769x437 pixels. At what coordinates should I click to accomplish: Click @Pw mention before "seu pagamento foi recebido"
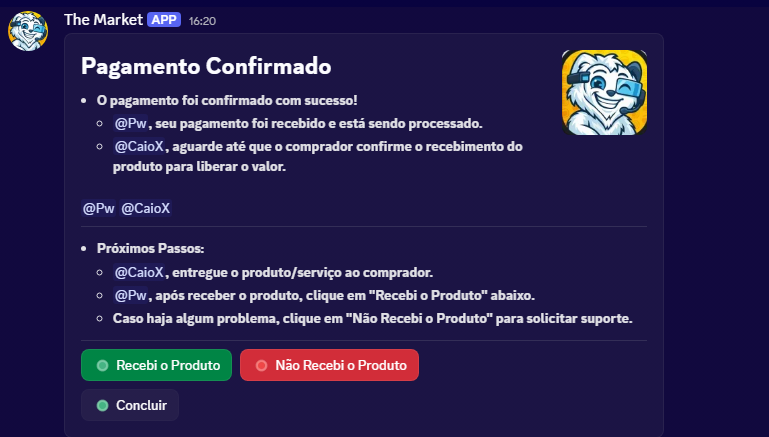click(x=131, y=124)
